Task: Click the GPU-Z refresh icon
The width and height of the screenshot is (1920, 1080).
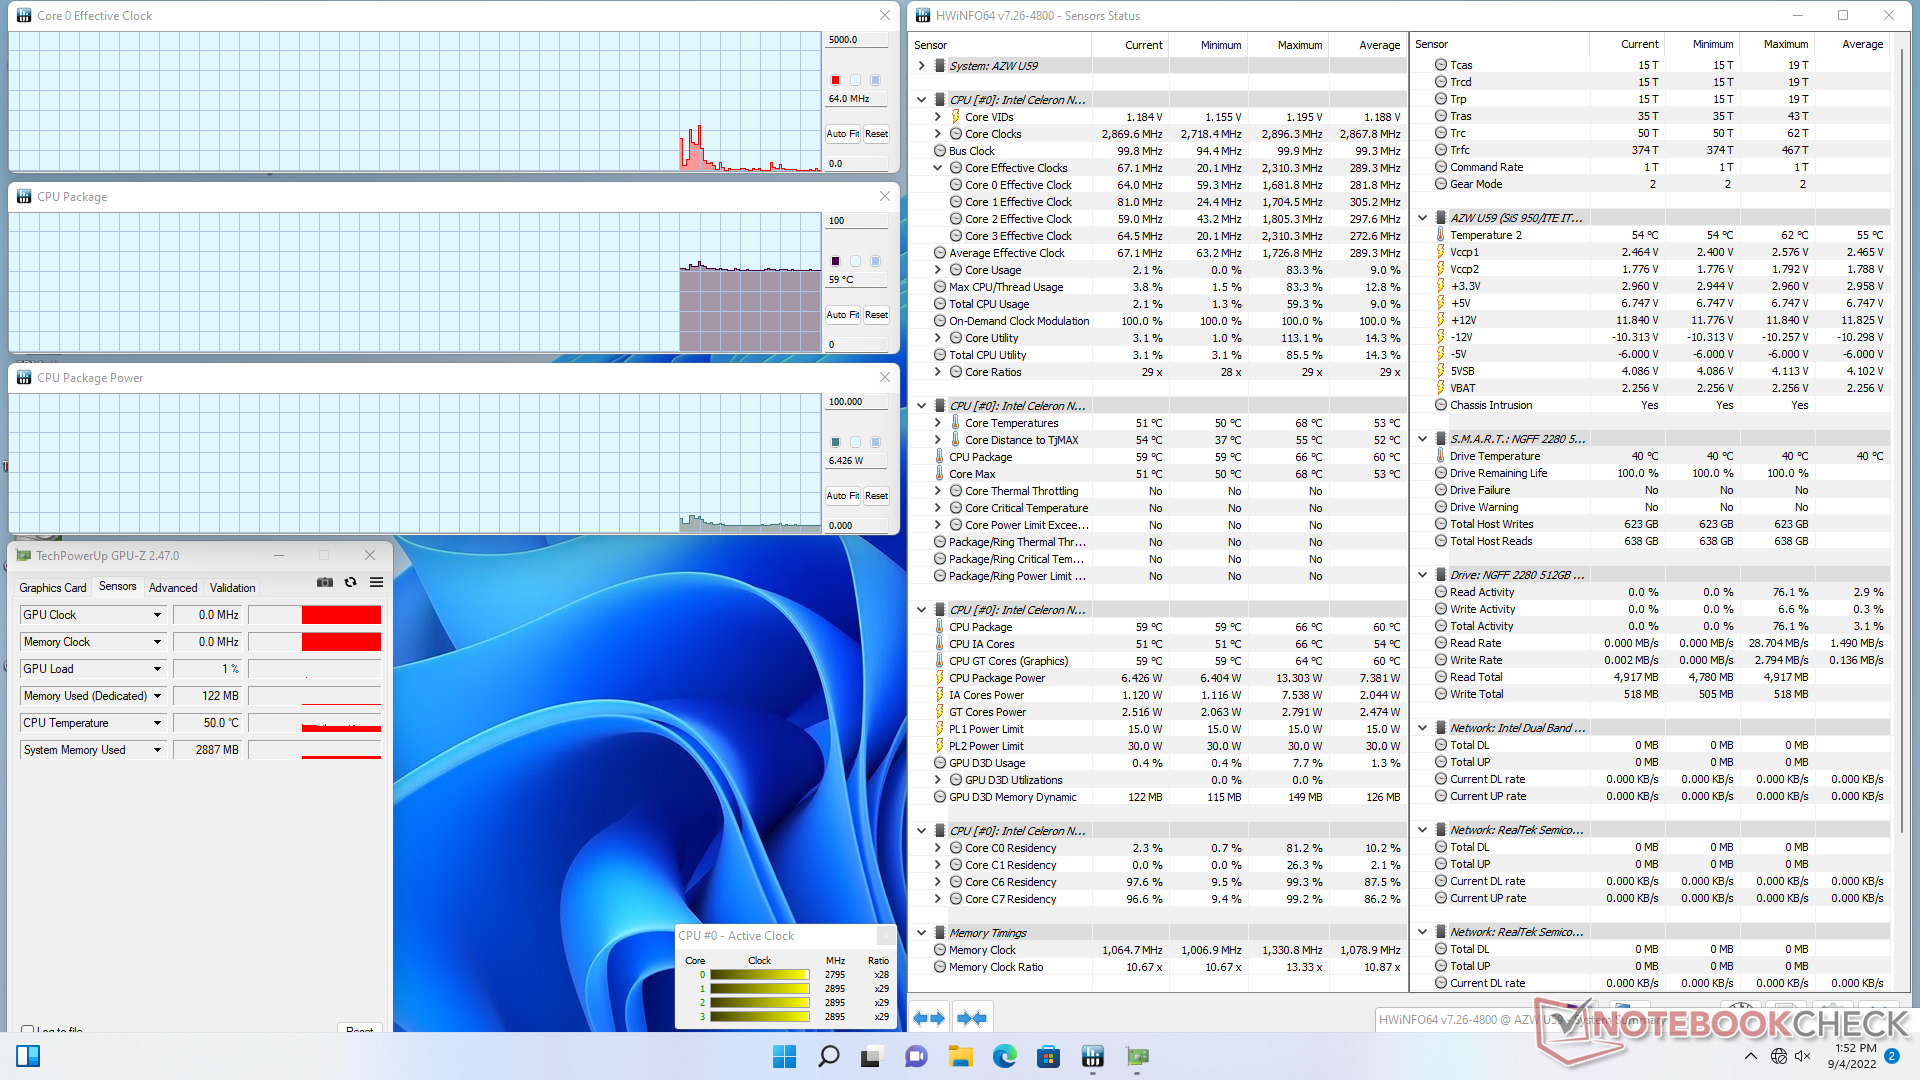Action: point(351,582)
